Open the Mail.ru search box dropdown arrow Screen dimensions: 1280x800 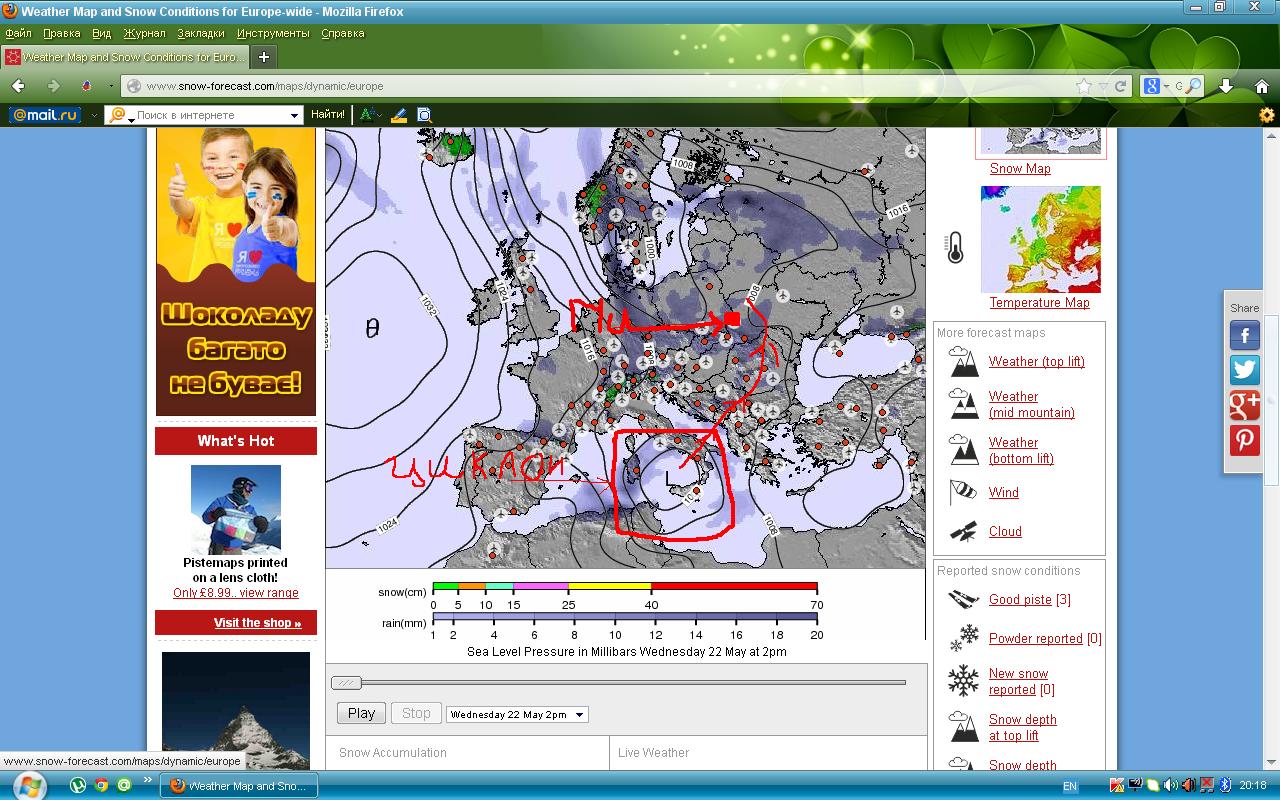point(294,115)
